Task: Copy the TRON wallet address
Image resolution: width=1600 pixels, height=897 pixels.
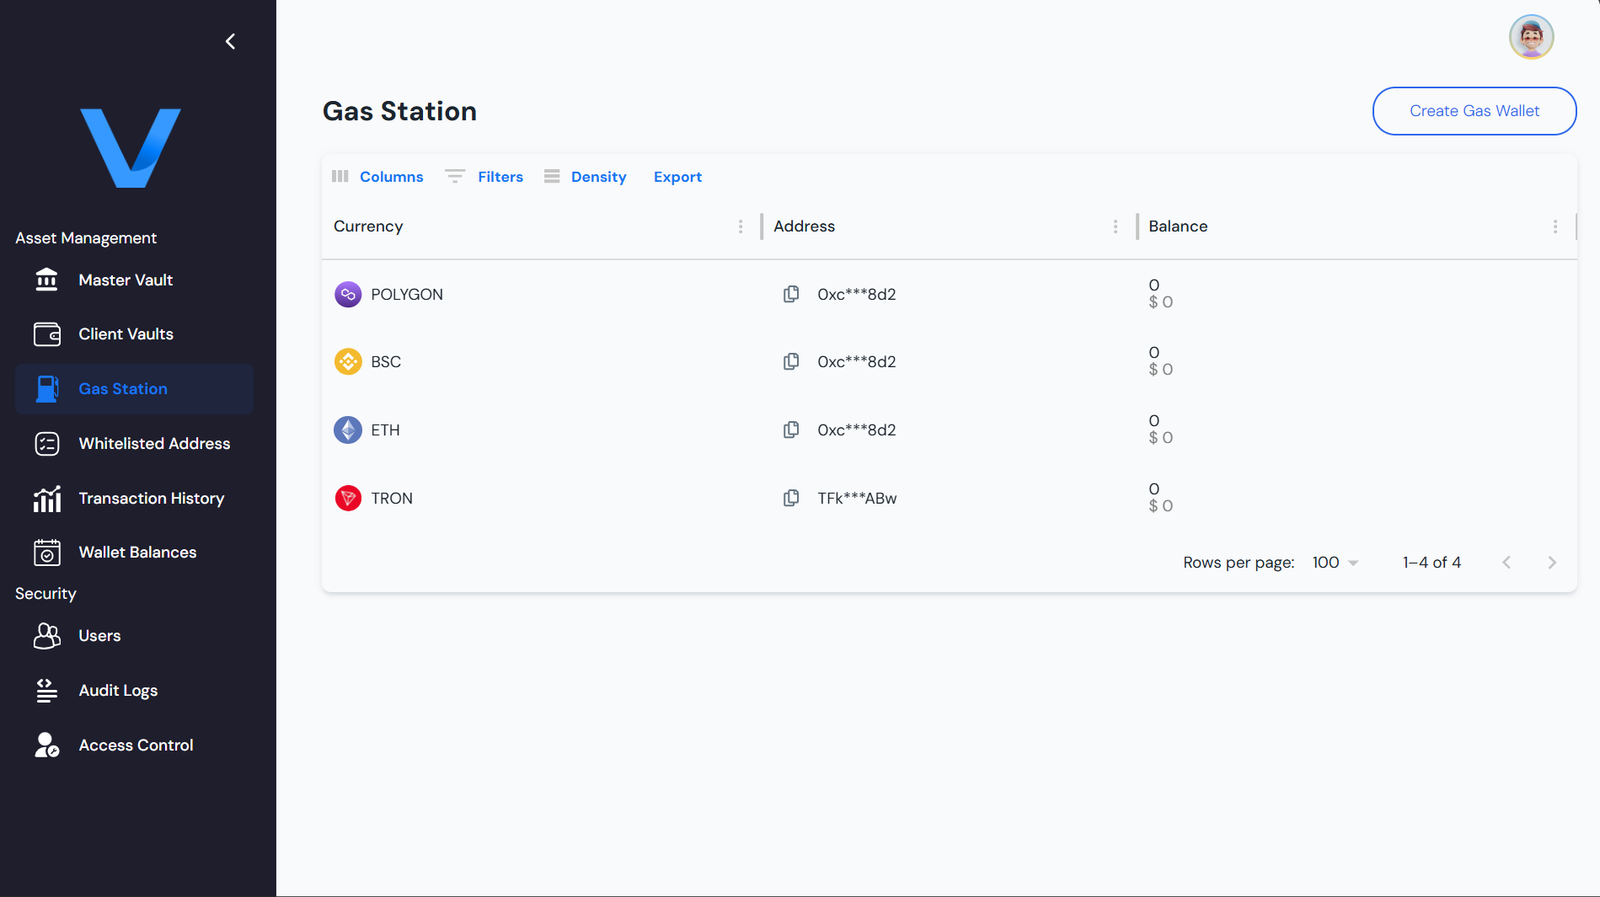Action: [791, 498]
